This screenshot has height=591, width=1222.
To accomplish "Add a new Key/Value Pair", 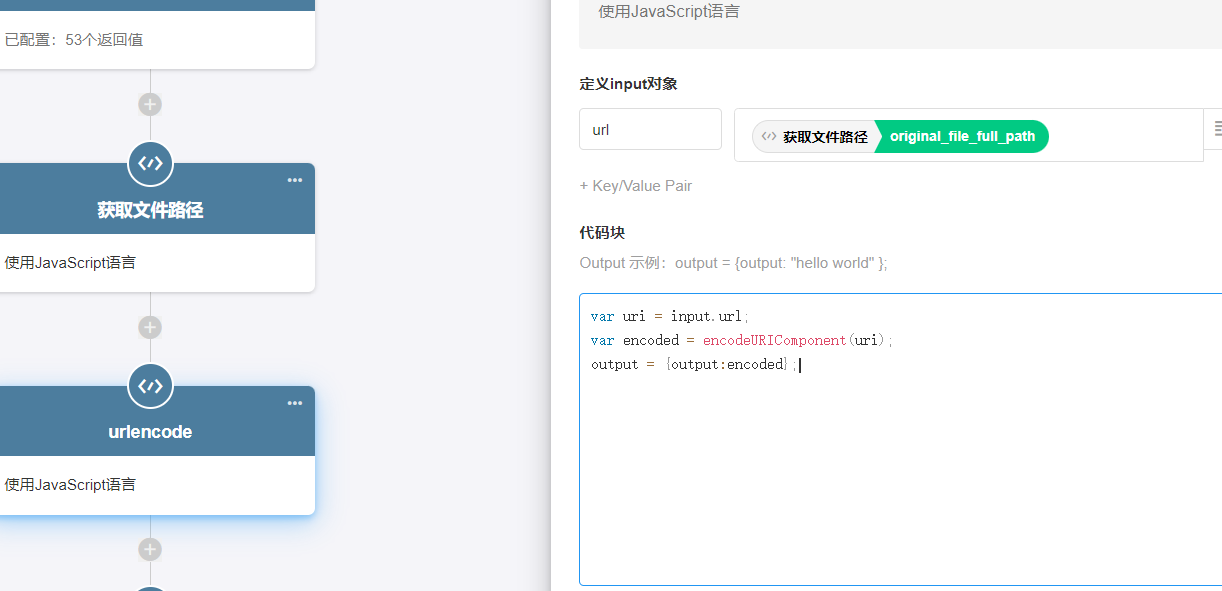I will click(x=635, y=186).
